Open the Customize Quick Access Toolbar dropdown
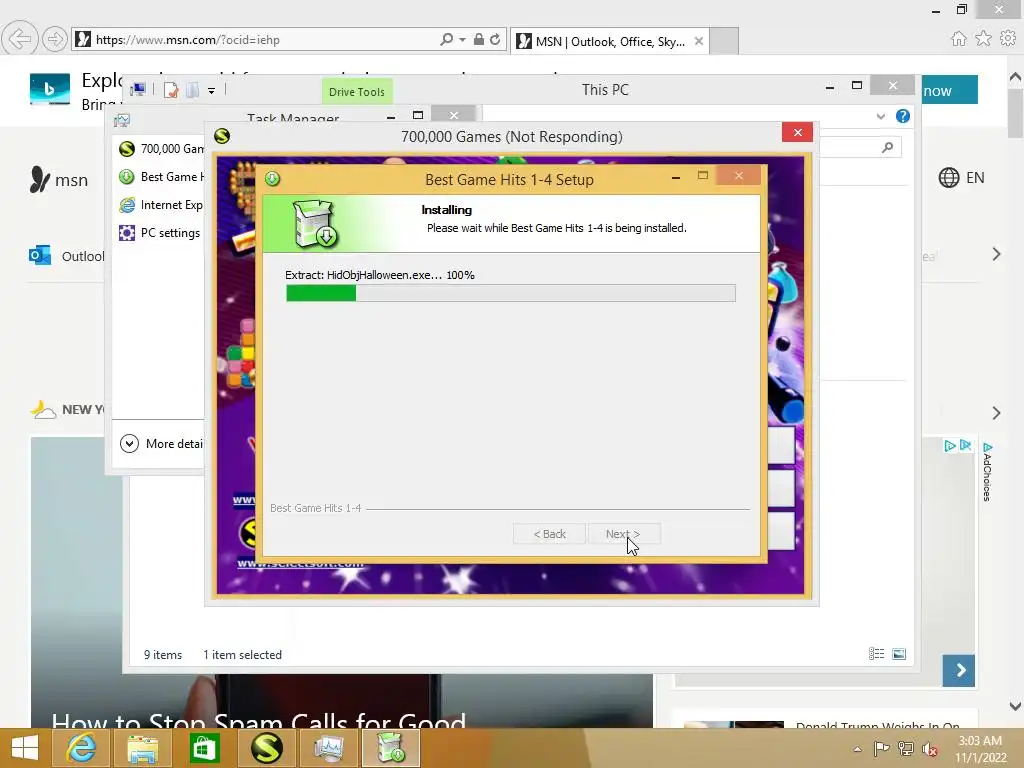This screenshot has height=768, width=1024. coord(212,91)
